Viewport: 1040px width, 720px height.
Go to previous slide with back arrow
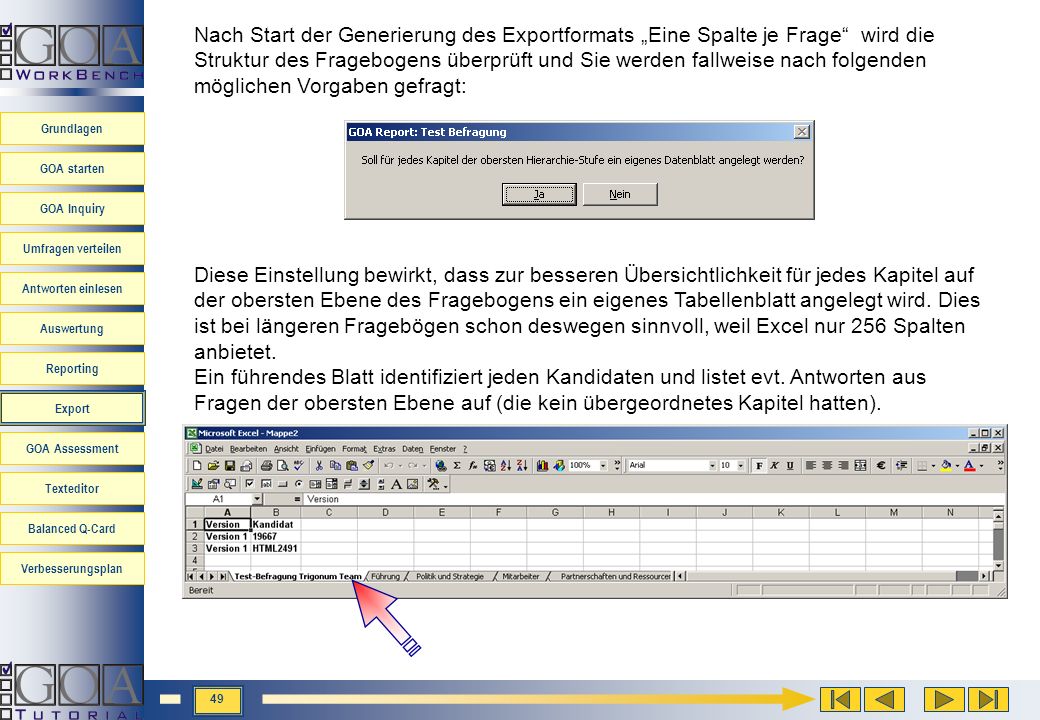tap(885, 699)
